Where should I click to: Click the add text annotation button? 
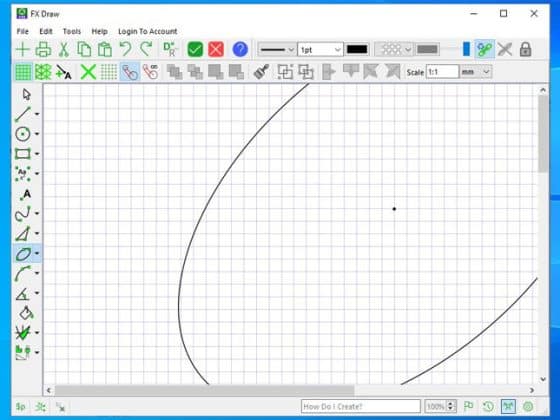64,72
